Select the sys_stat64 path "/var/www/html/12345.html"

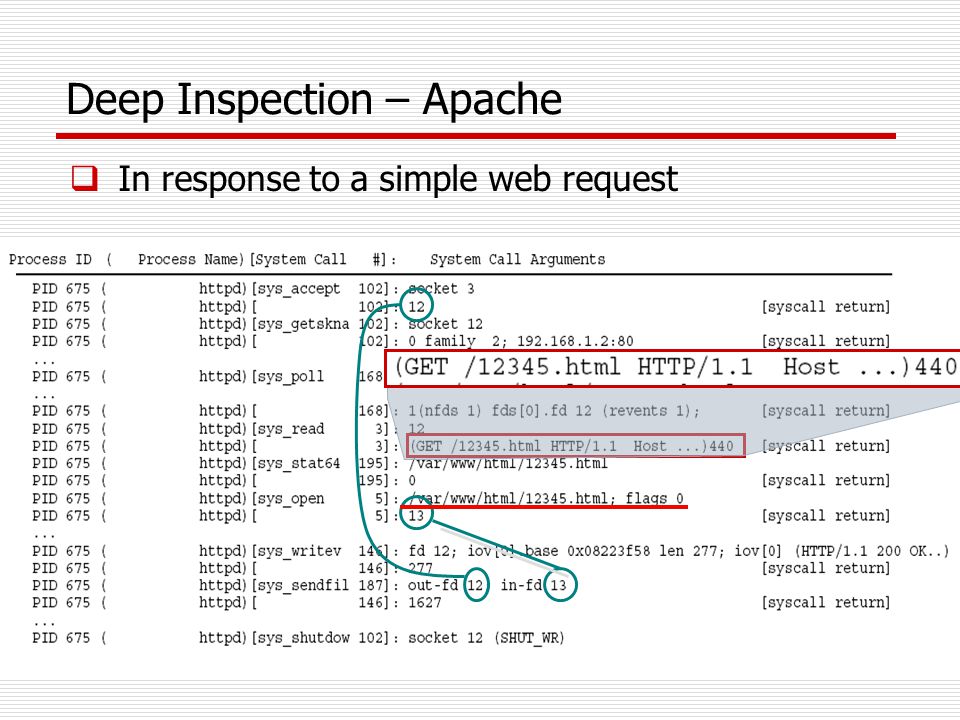pos(508,463)
